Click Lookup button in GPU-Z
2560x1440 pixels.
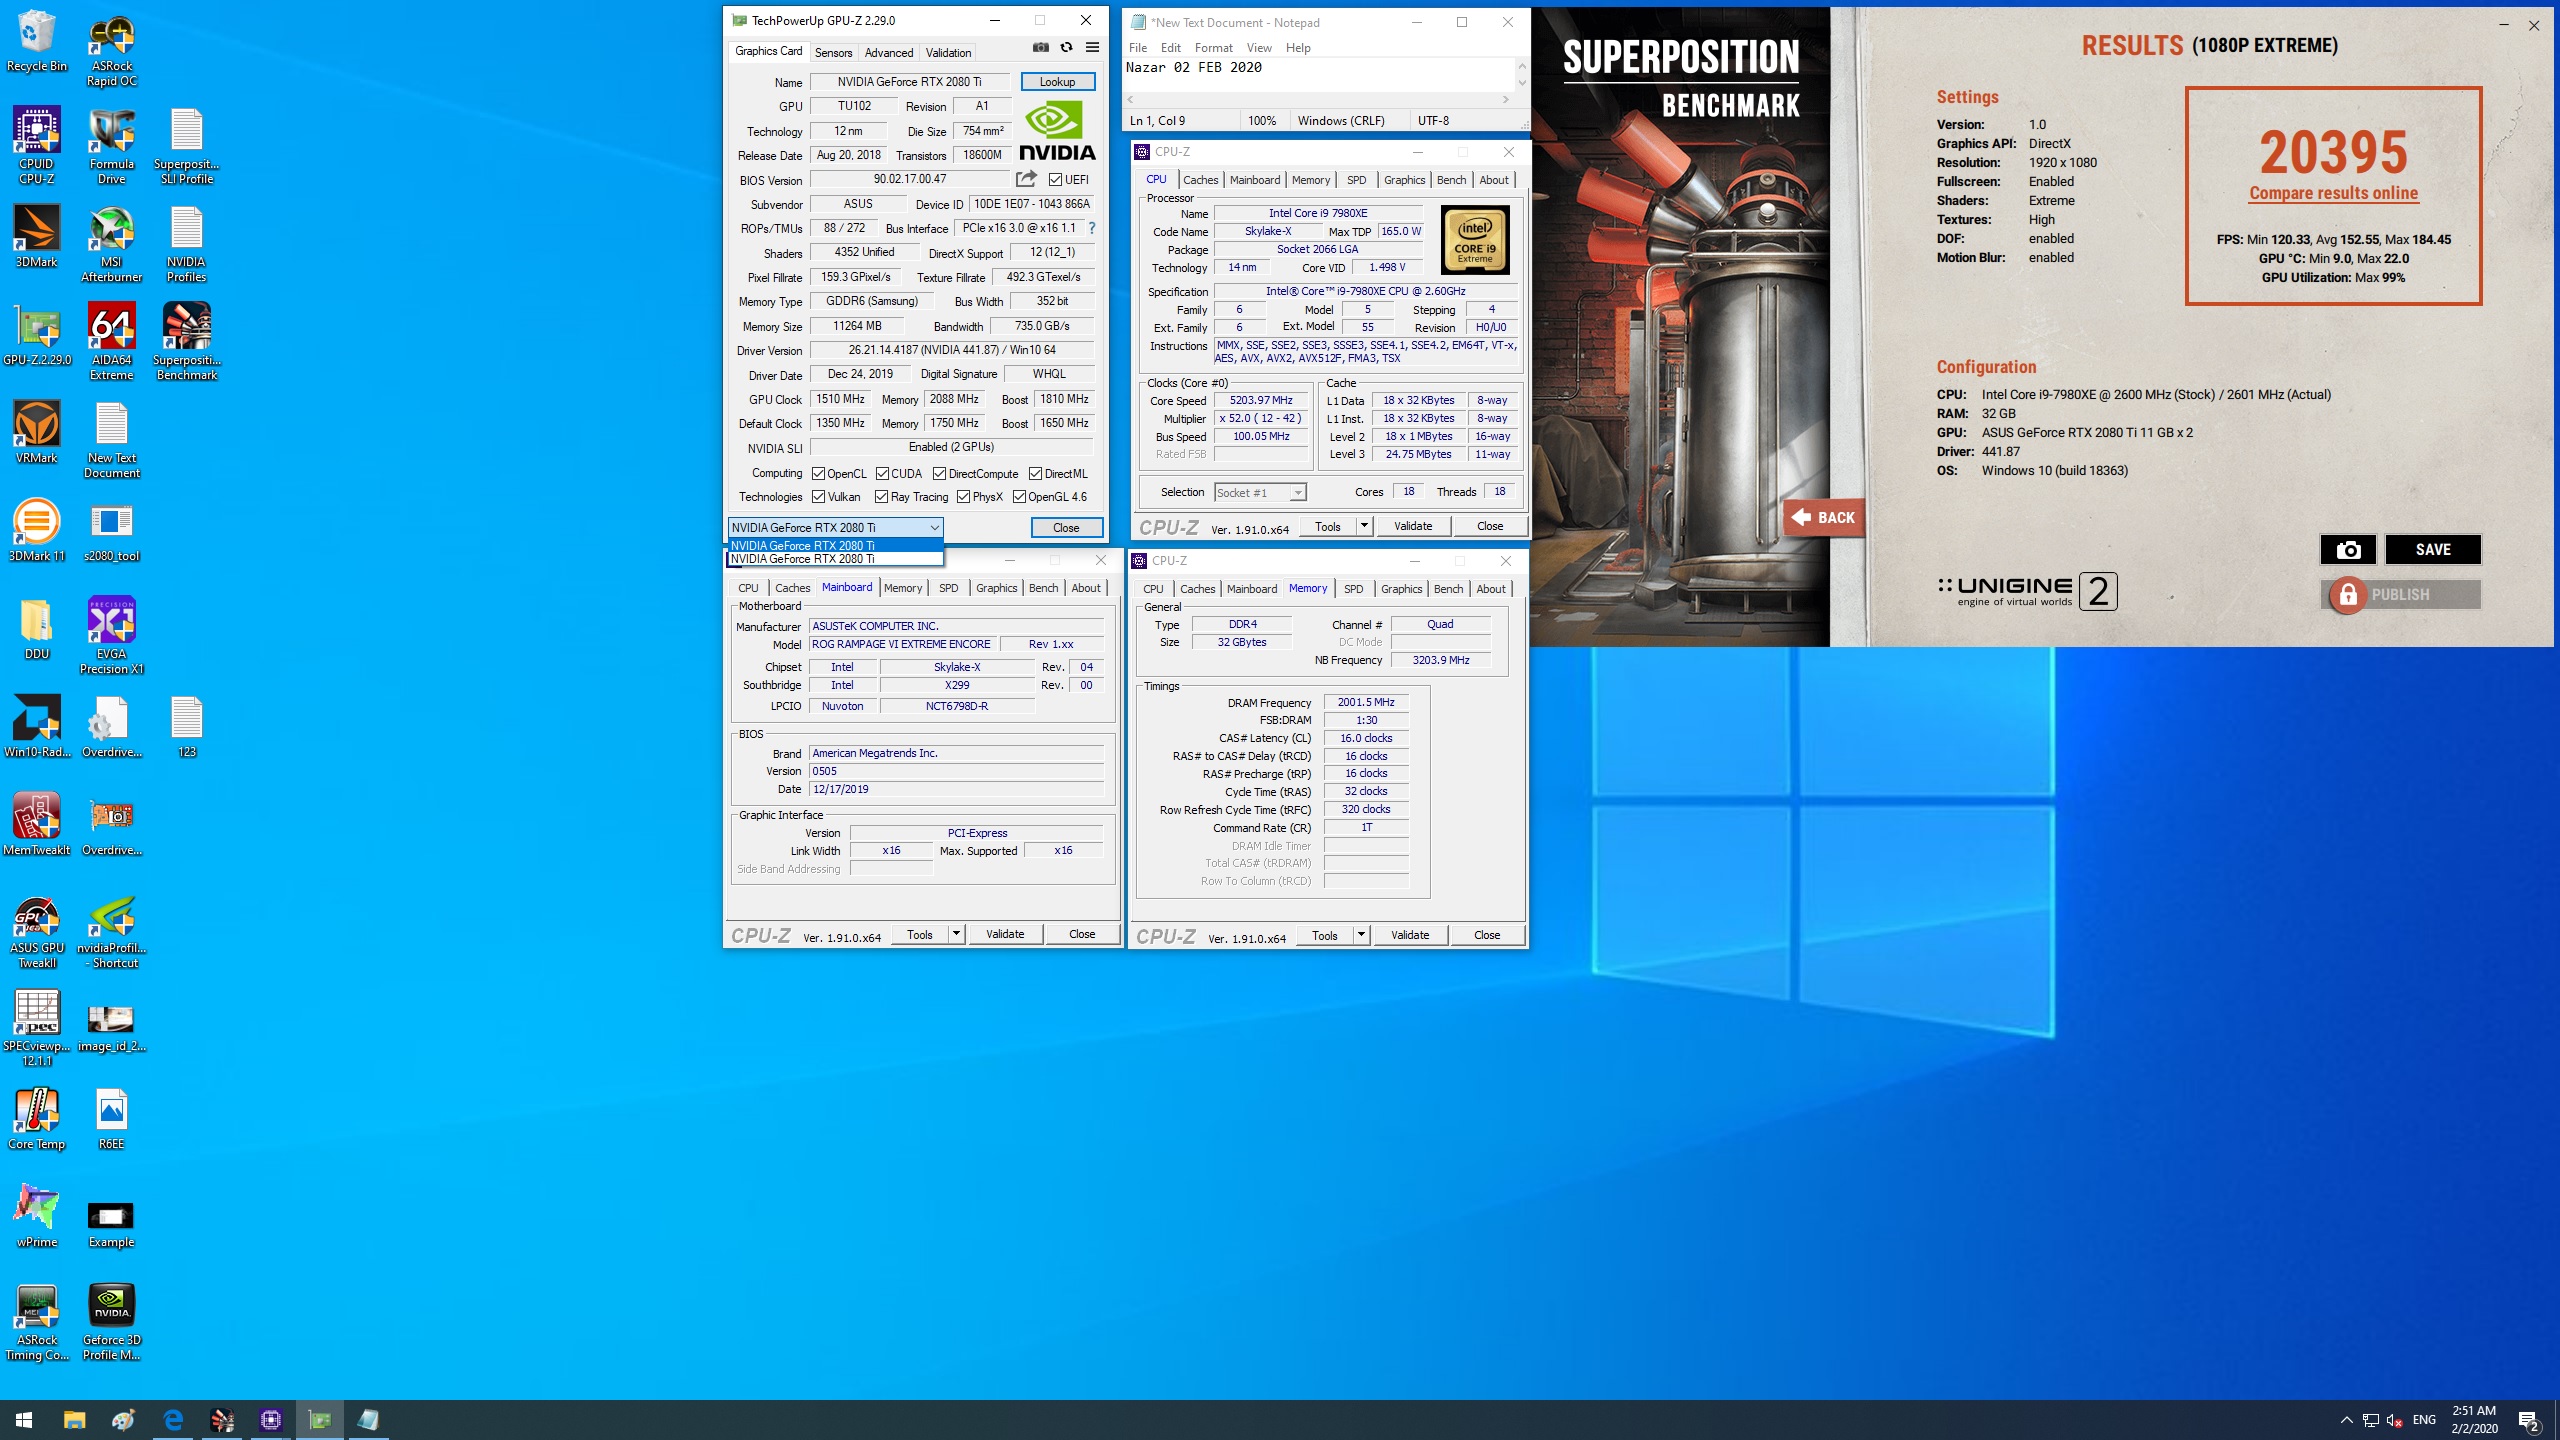pyautogui.click(x=1057, y=82)
